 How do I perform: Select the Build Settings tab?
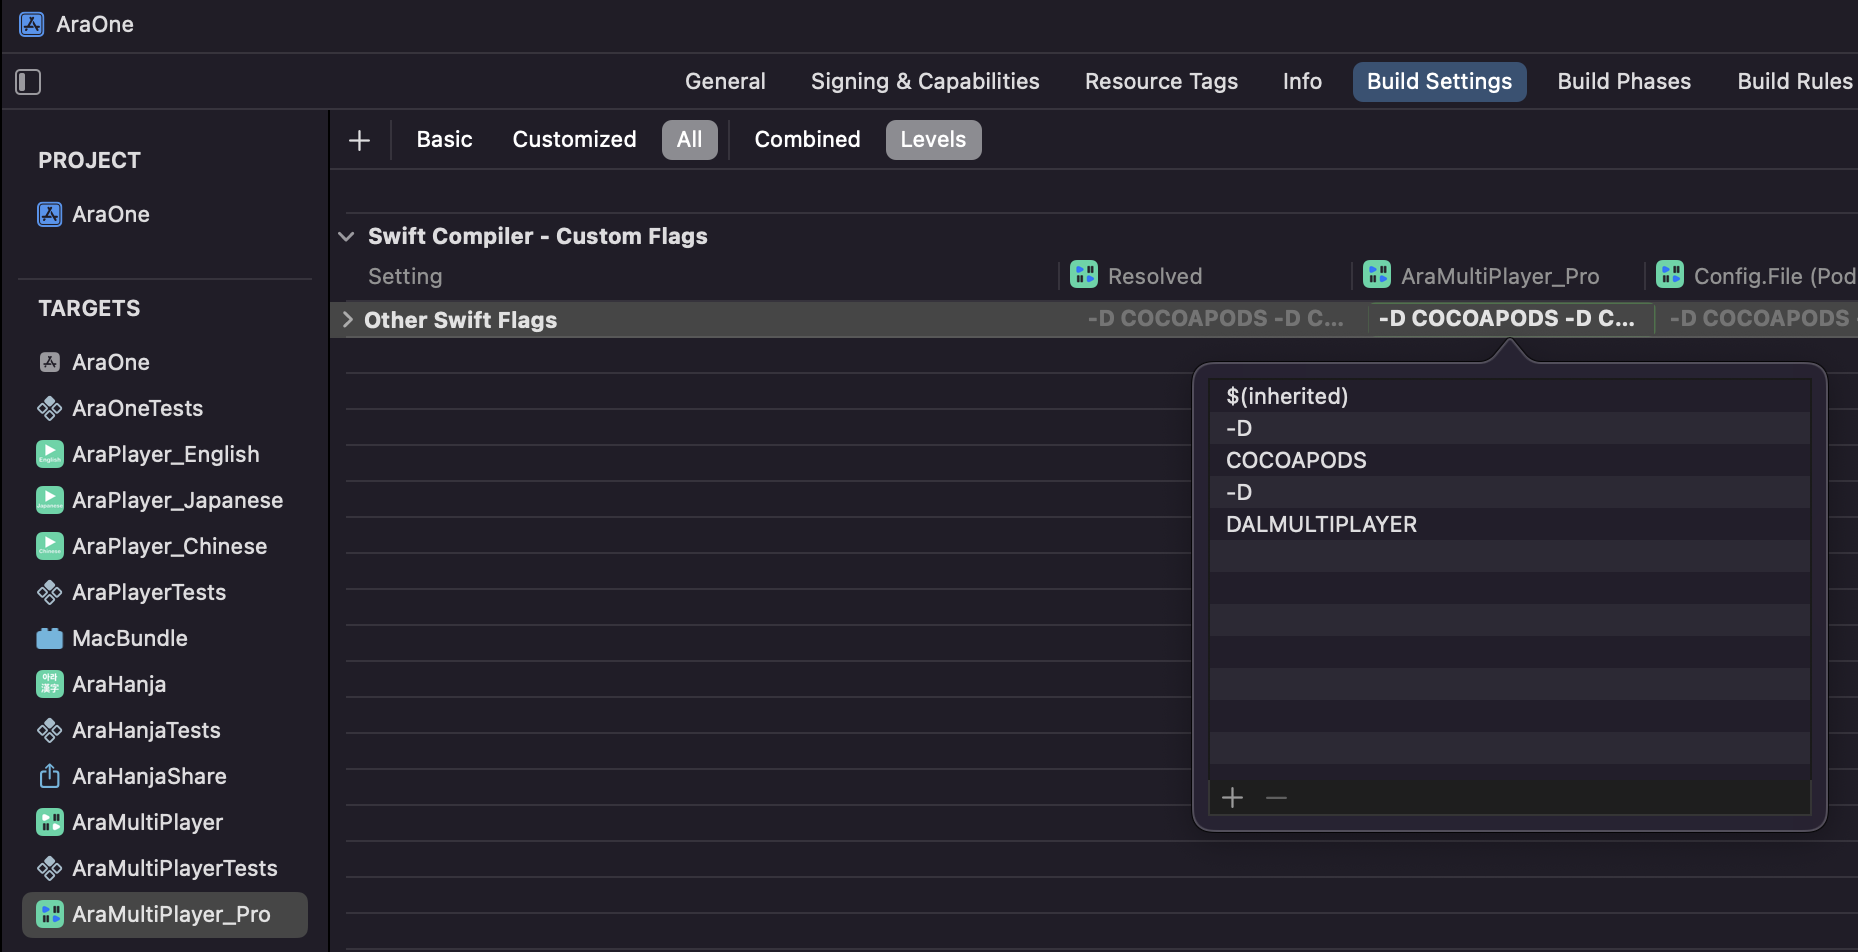coord(1439,82)
